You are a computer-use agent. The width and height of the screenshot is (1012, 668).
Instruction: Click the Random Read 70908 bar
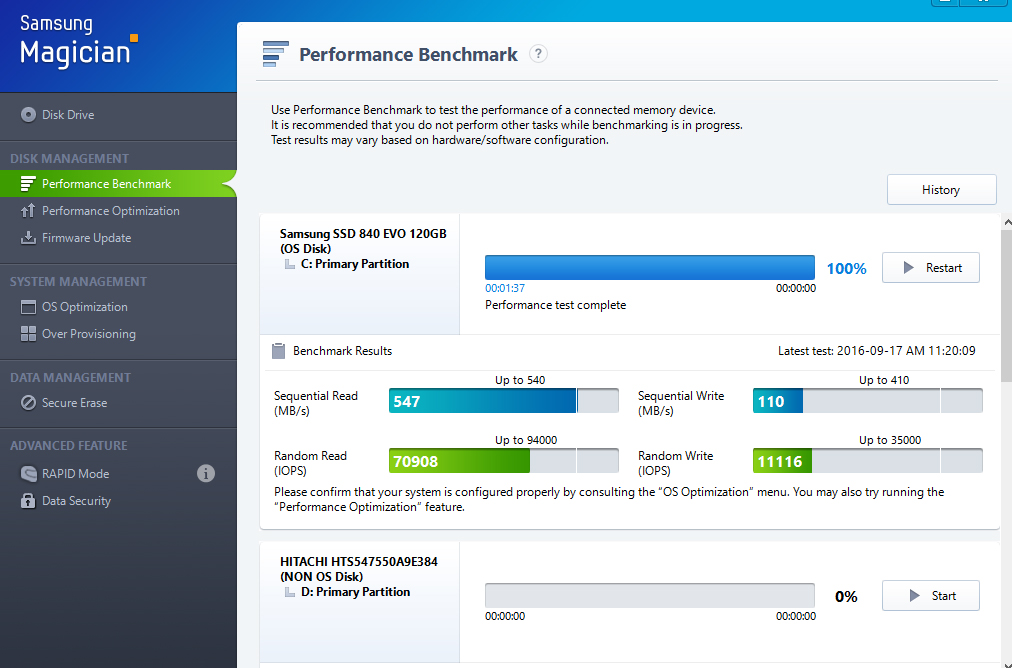tap(503, 461)
